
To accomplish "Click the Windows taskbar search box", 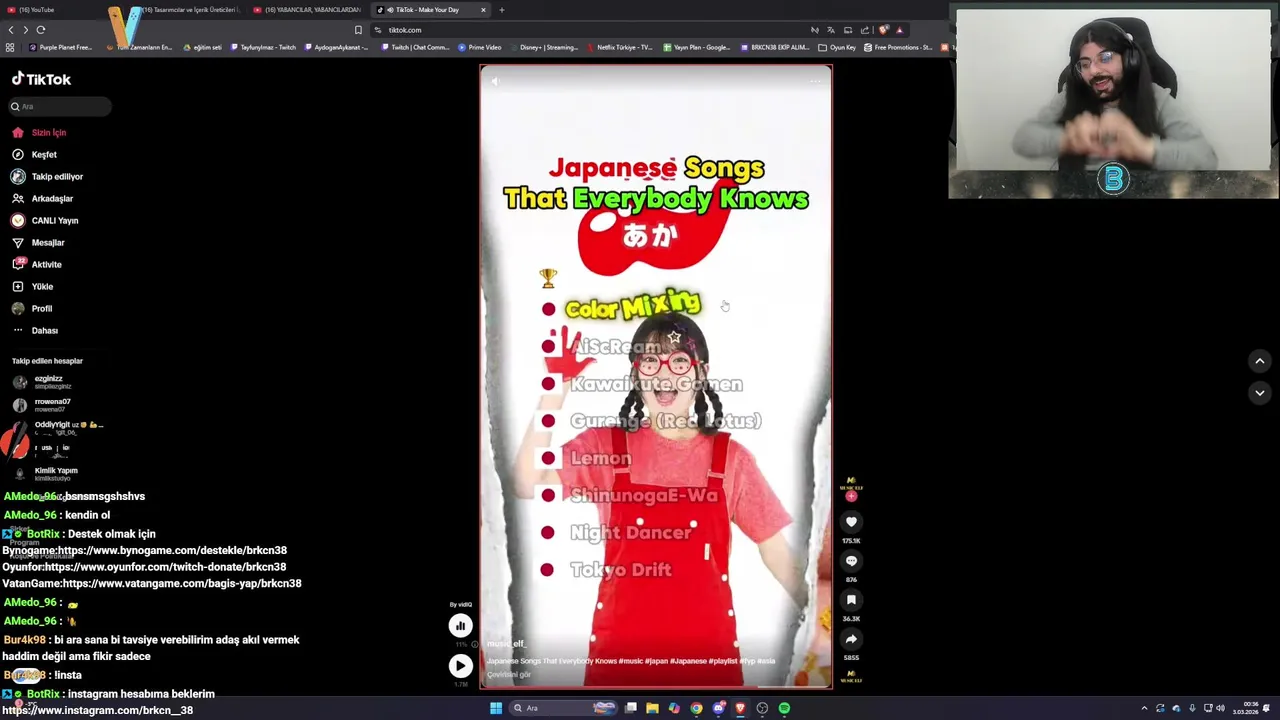I will click(x=565, y=708).
